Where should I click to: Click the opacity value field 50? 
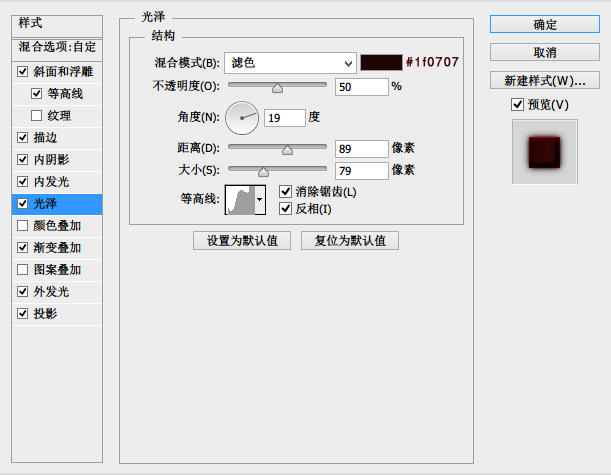[362, 87]
